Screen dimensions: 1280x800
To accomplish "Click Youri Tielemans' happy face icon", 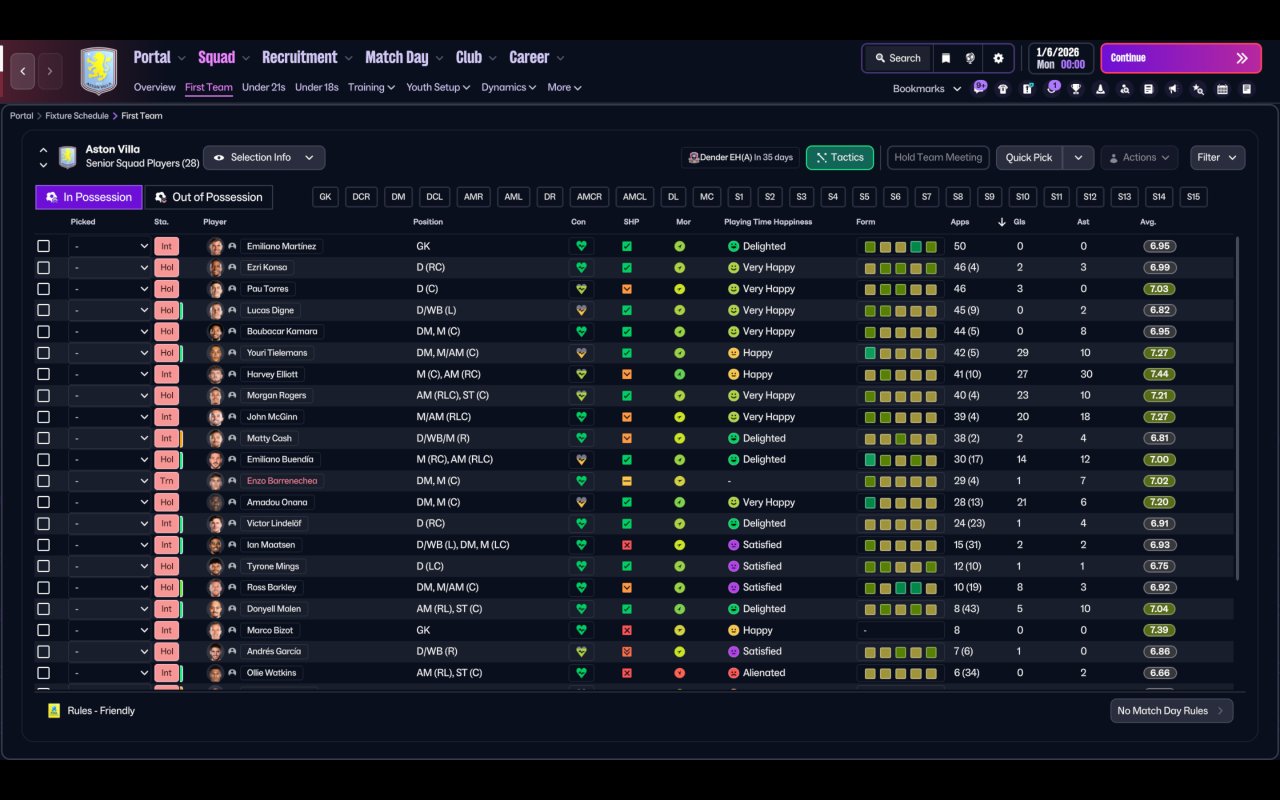I will pos(733,353).
